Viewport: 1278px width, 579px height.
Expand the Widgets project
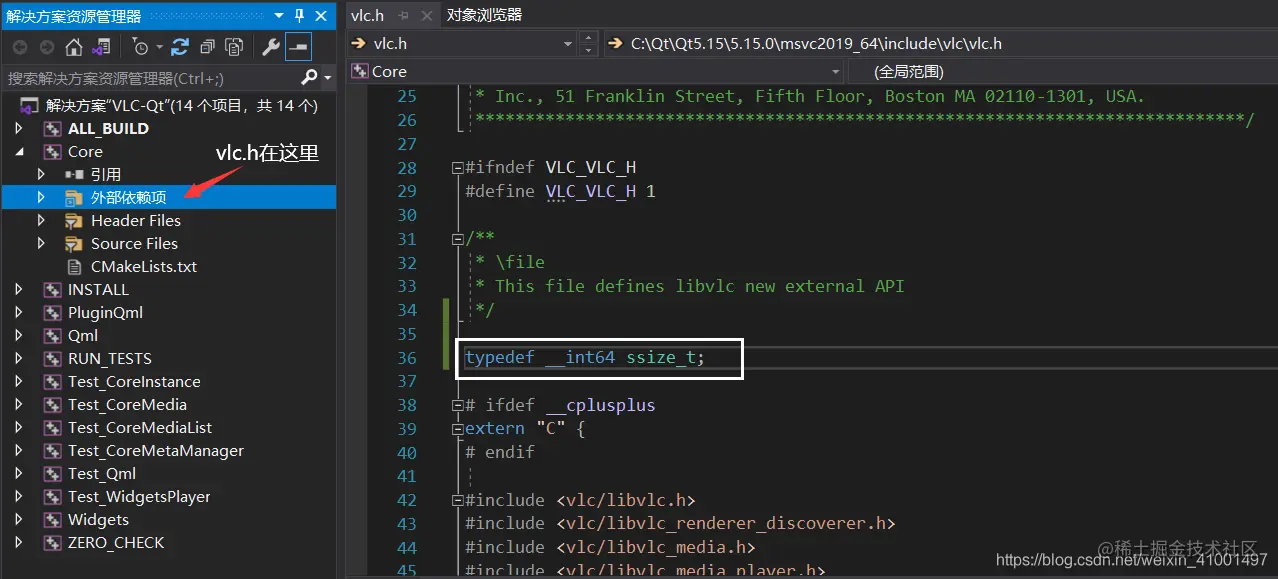coord(18,520)
